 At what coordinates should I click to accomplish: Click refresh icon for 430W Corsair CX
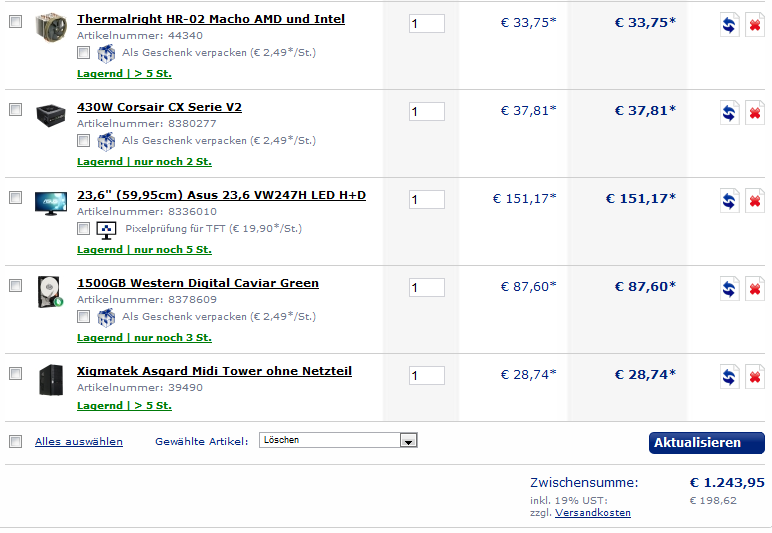click(730, 113)
